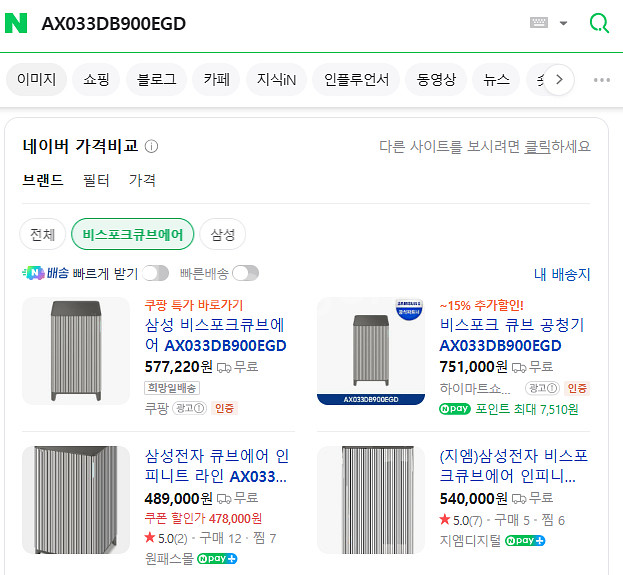The width and height of the screenshot is (623, 575).
Task: Click the delivery truck icon by 577,220원
Action: [224, 368]
